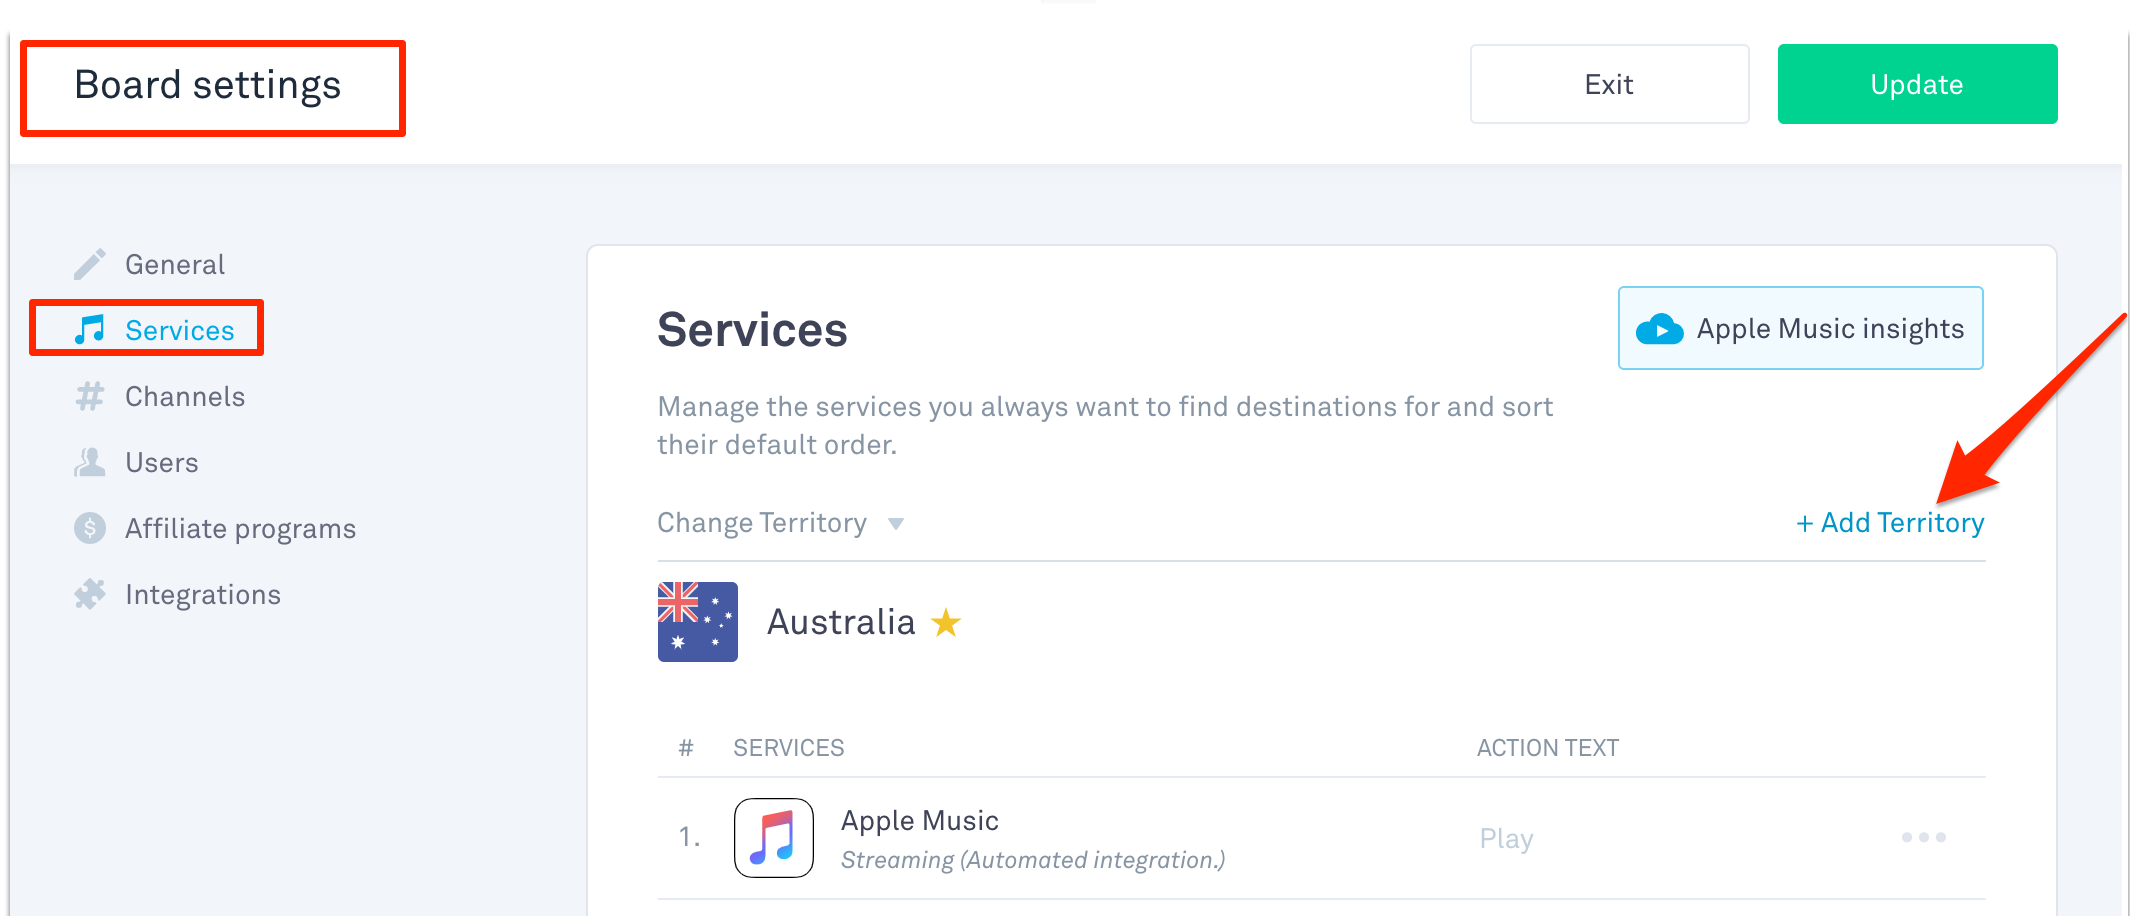Click the puzzle piece Integrations icon
The width and height of the screenshot is (2130, 916).
coord(90,594)
